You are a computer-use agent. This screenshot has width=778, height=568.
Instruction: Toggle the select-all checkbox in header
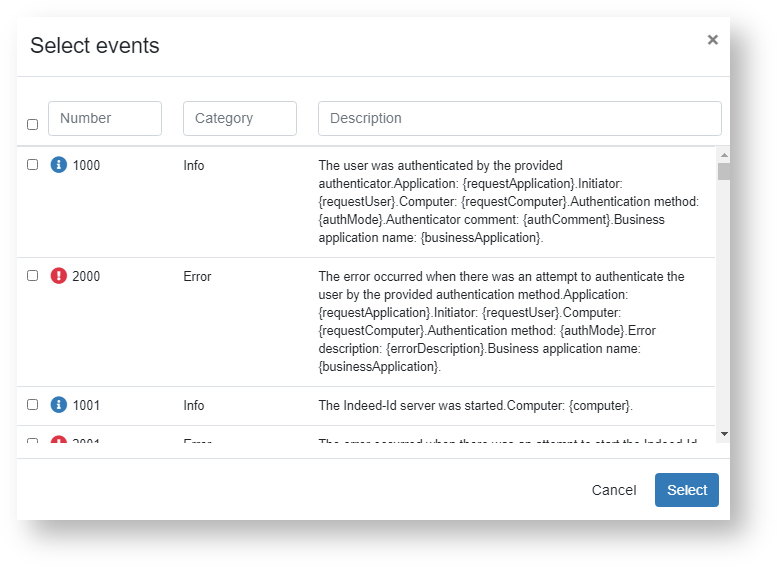pyautogui.click(x=32, y=125)
